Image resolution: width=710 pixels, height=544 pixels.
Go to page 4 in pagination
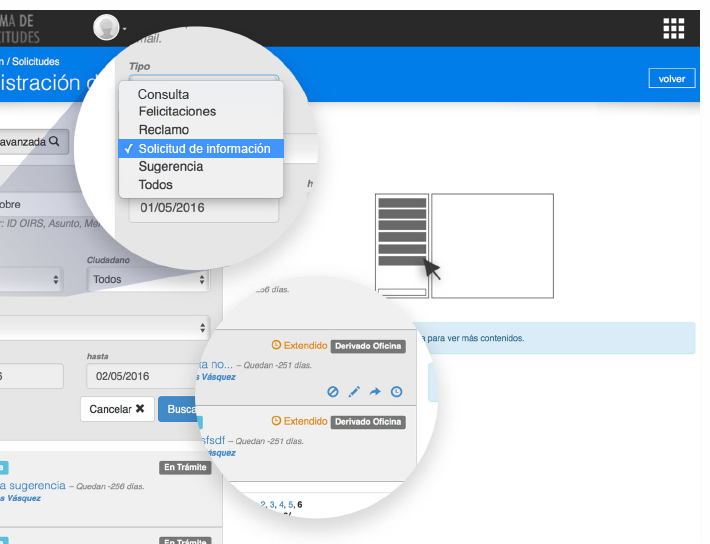(281, 505)
